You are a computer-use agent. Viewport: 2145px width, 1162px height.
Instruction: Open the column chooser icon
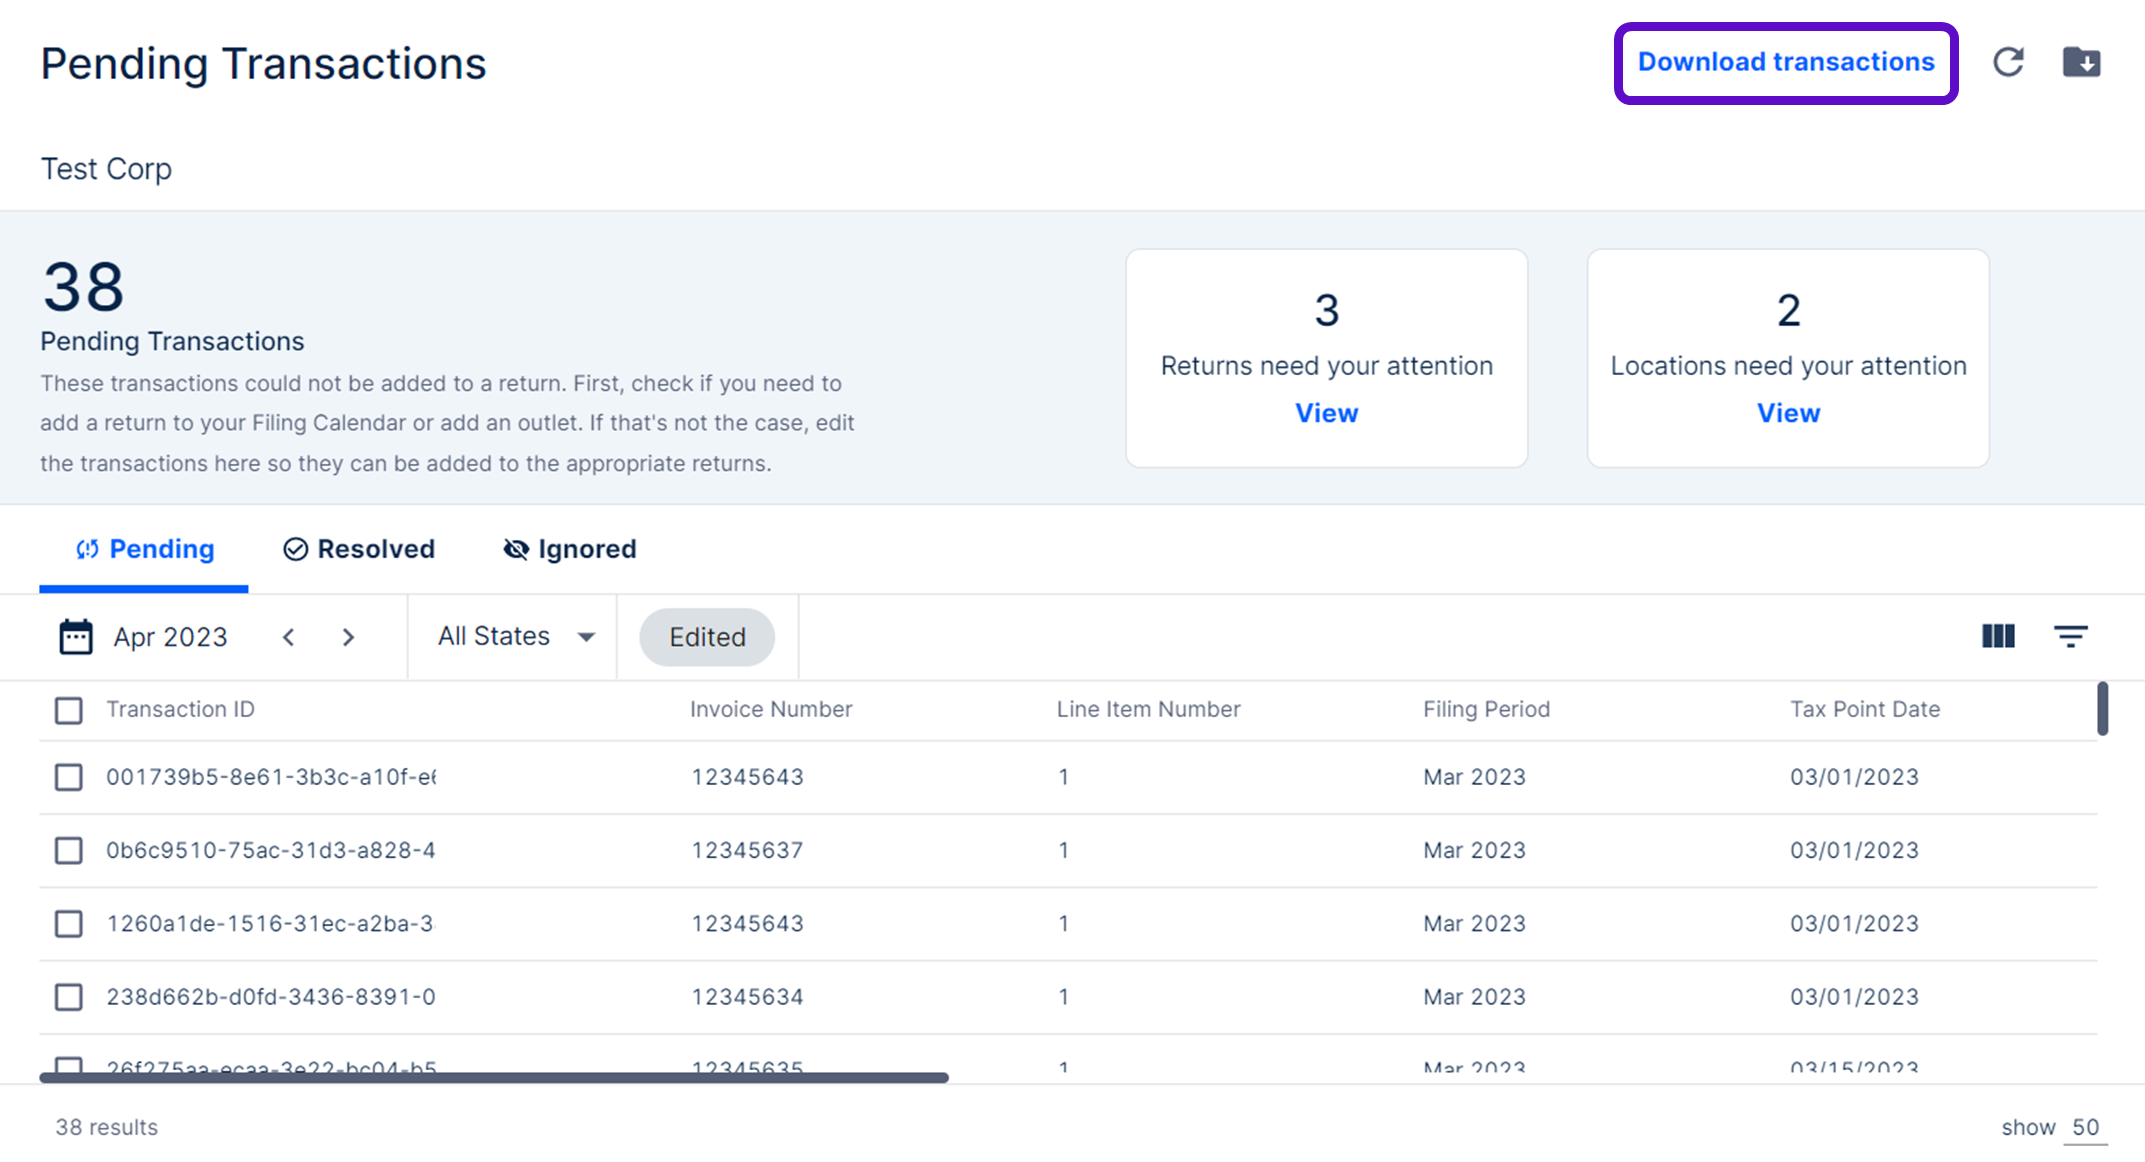(1998, 636)
